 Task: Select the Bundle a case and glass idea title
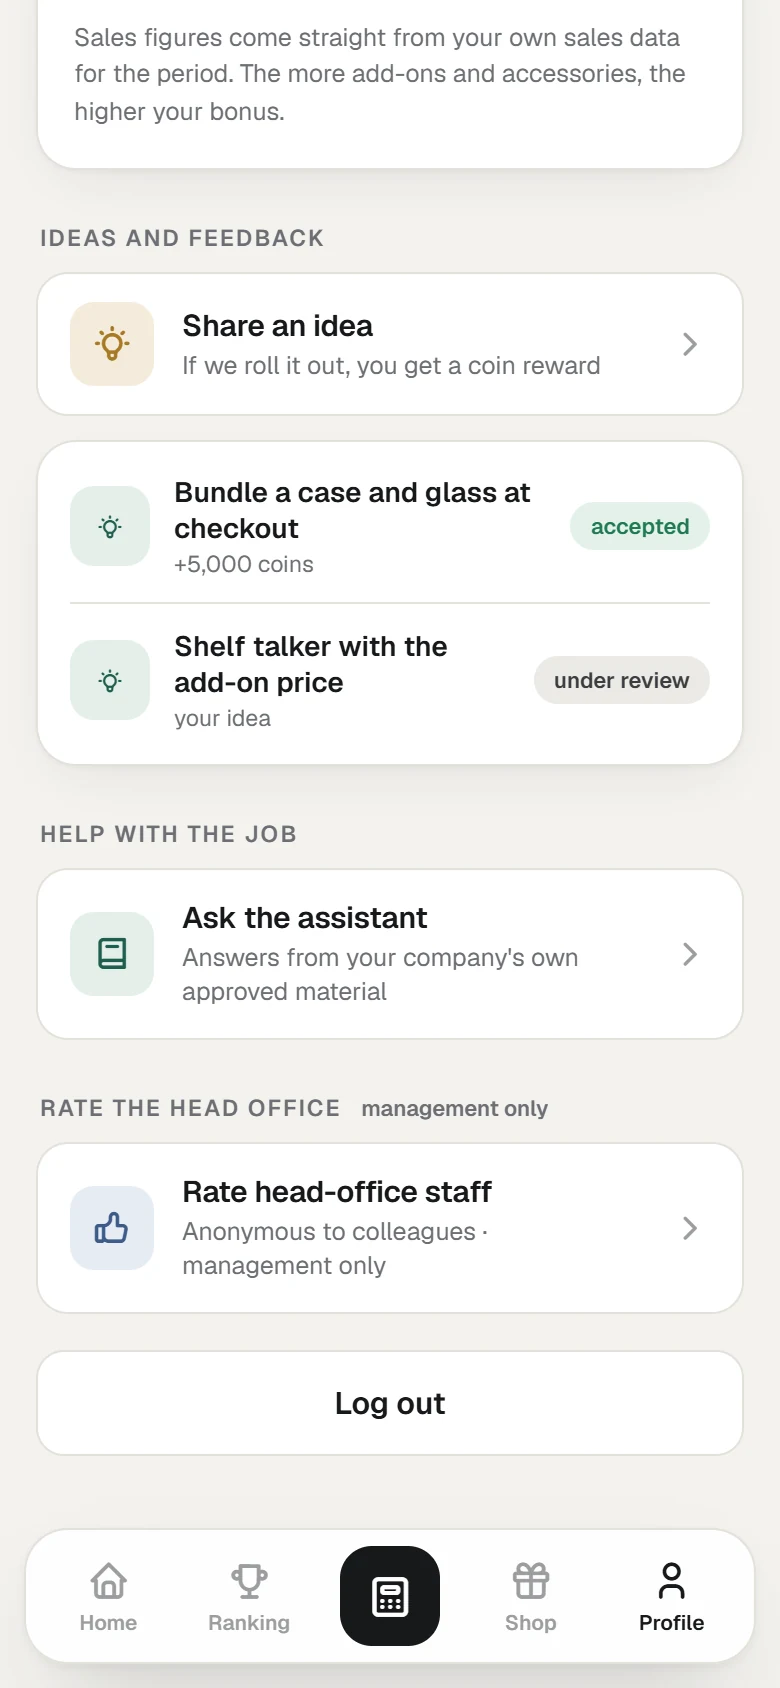tap(352, 510)
